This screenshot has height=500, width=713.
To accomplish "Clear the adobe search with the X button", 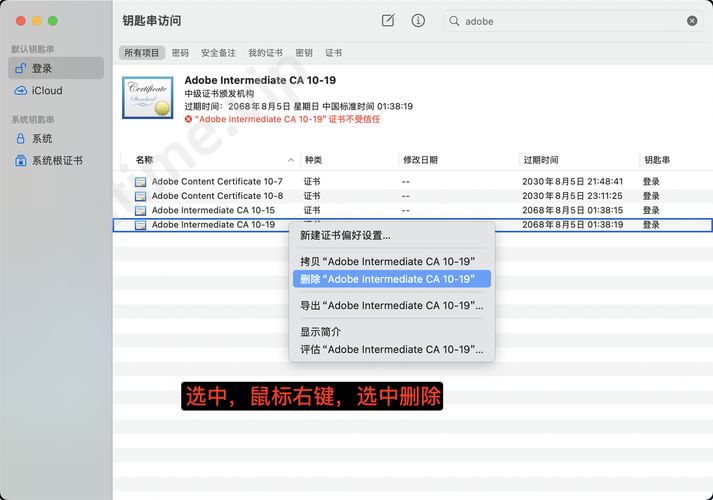I will [x=692, y=21].
